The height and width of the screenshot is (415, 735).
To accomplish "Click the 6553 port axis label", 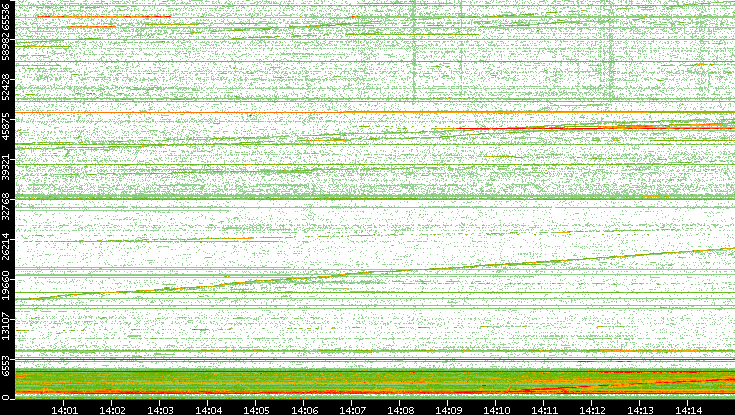I will [x=5, y=365].
